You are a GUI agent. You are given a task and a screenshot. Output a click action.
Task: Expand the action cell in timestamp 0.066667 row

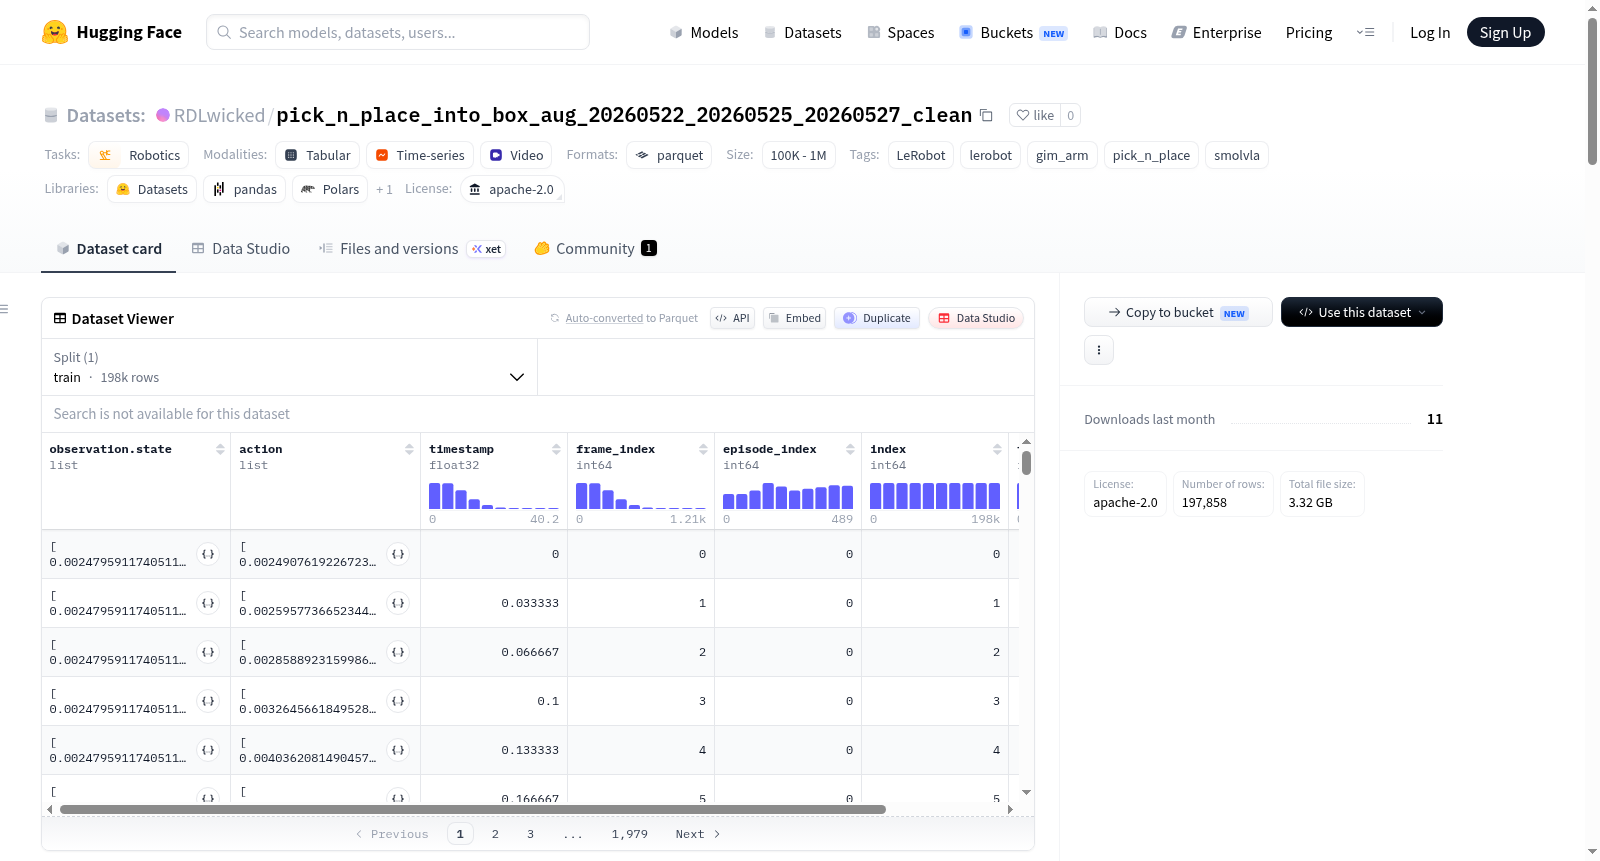[x=398, y=652]
